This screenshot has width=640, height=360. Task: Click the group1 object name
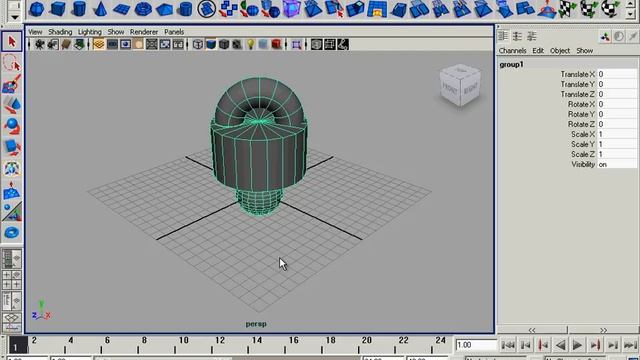[511, 64]
